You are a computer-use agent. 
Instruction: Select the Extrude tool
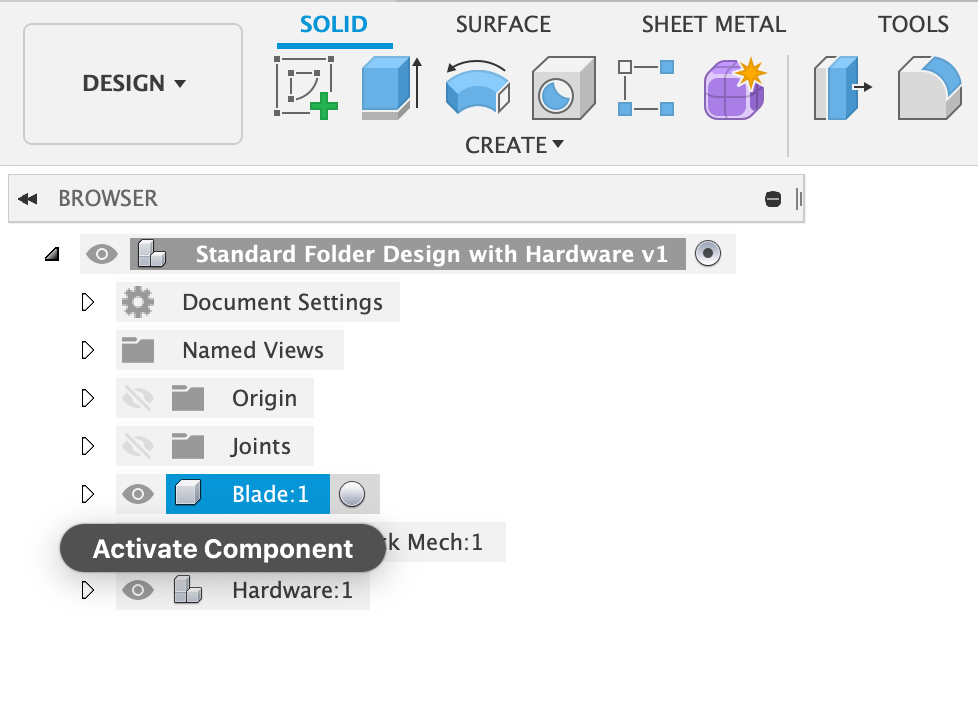click(391, 88)
